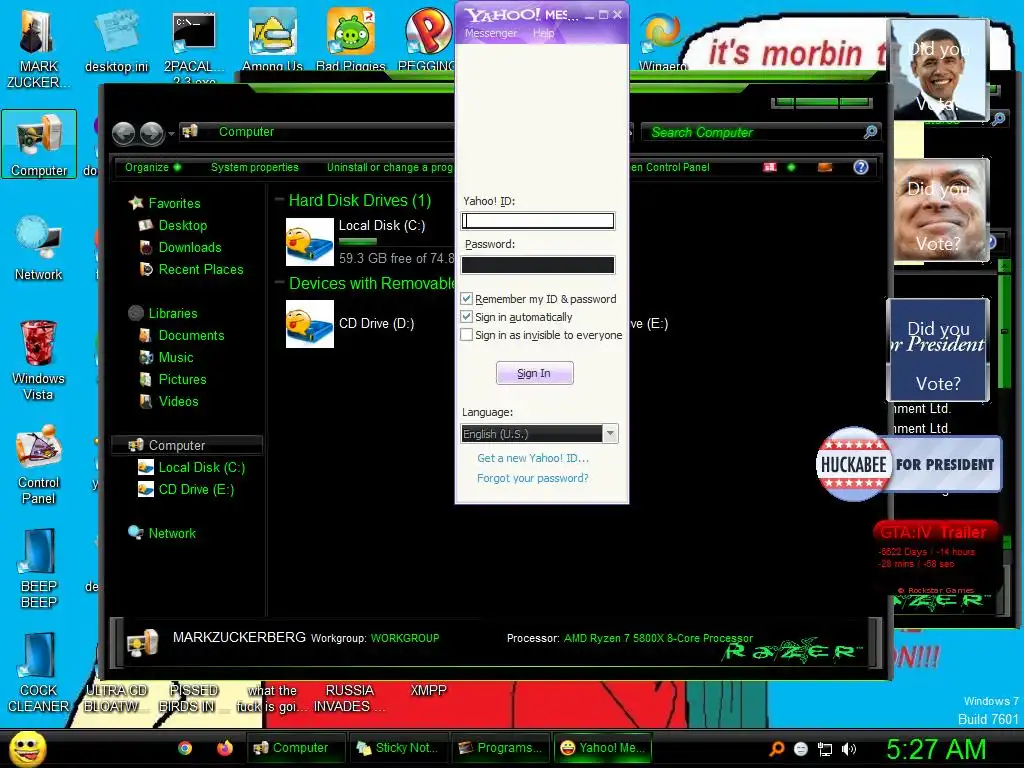Switch to Computer taskbar button
This screenshot has width=1024, height=768.
(x=296, y=748)
